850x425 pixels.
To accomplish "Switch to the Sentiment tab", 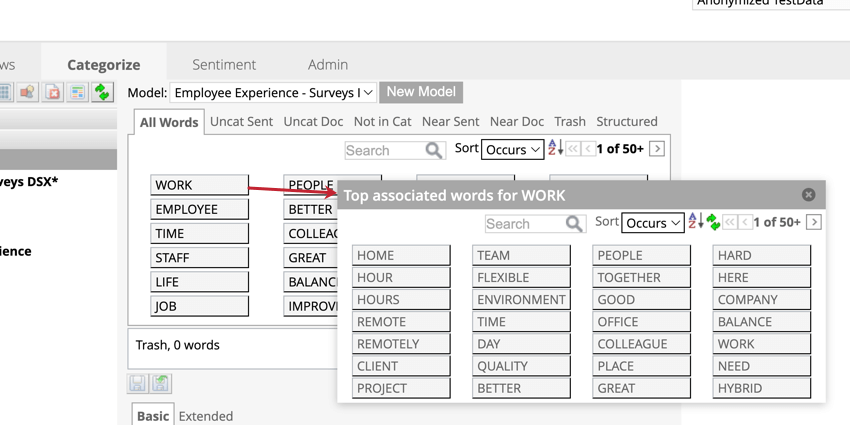I will point(224,64).
